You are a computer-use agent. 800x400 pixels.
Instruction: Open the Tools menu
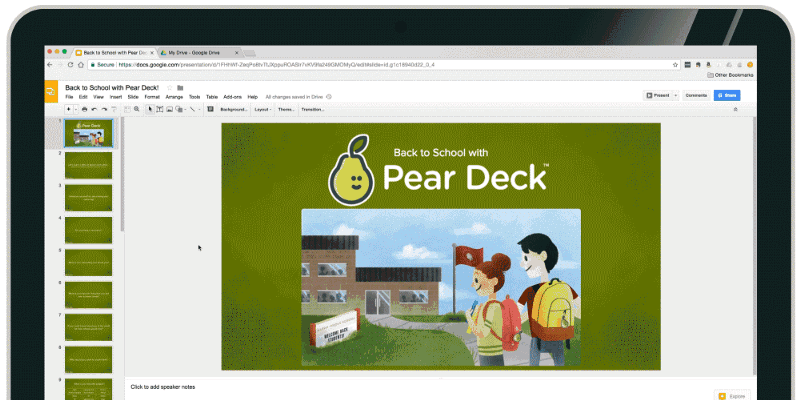point(194,97)
